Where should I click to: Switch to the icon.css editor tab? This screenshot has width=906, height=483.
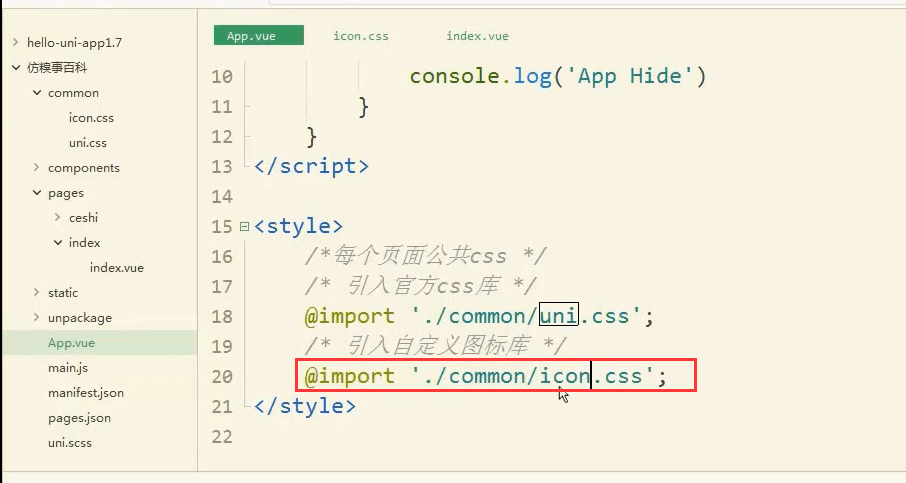click(x=361, y=36)
